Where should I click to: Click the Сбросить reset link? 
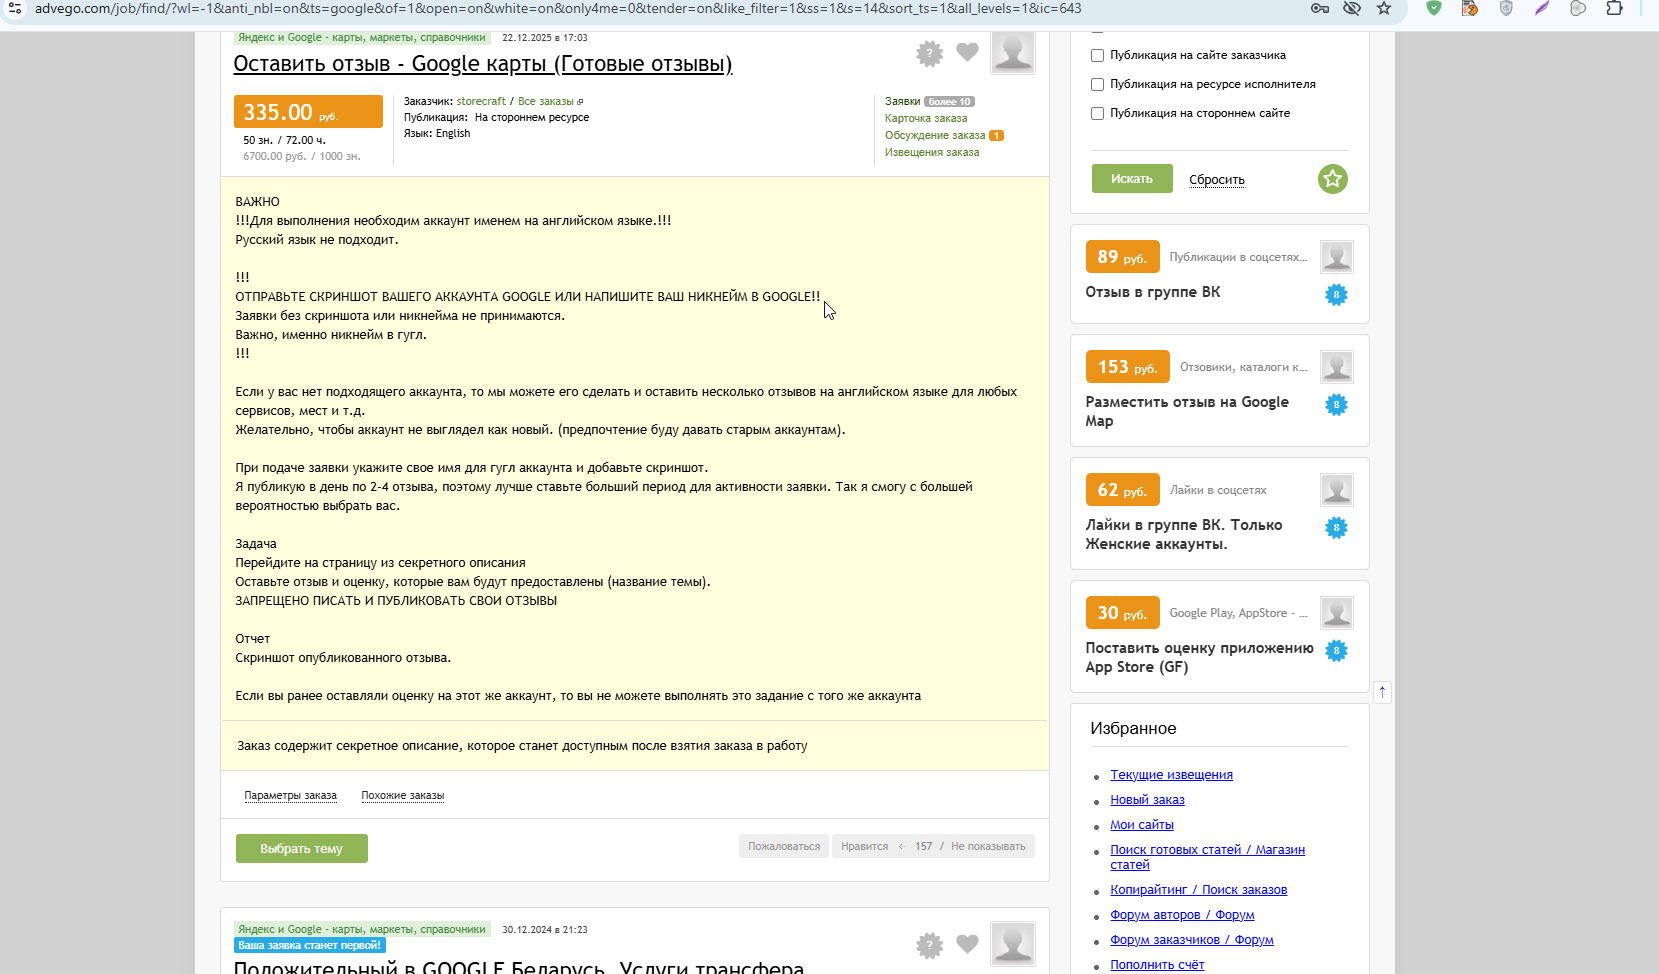pyautogui.click(x=1217, y=180)
